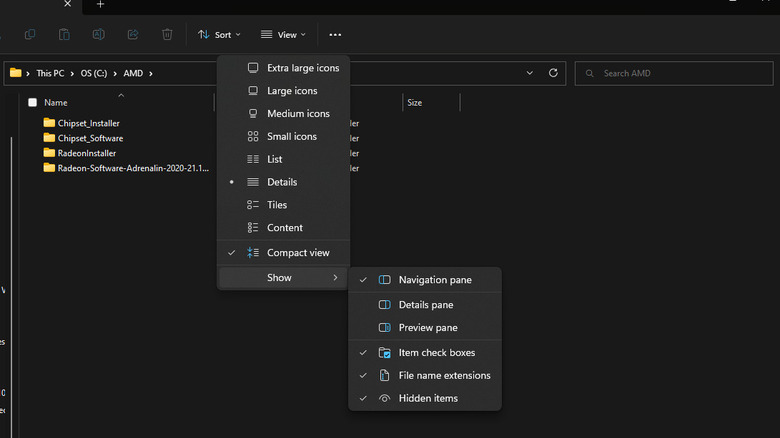The width and height of the screenshot is (780, 438).
Task: Expand the View dropdown menu
Action: point(283,35)
